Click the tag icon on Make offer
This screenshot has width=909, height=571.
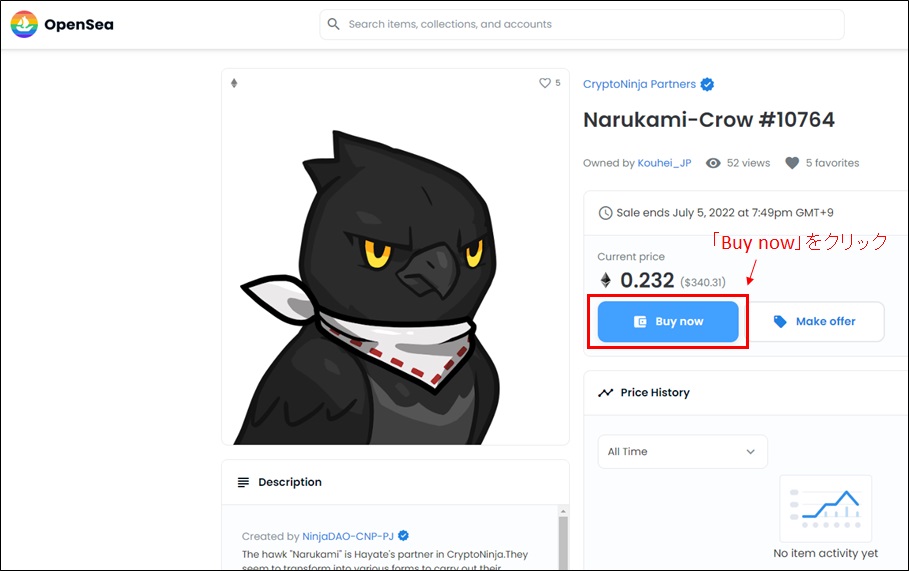click(x=780, y=322)
